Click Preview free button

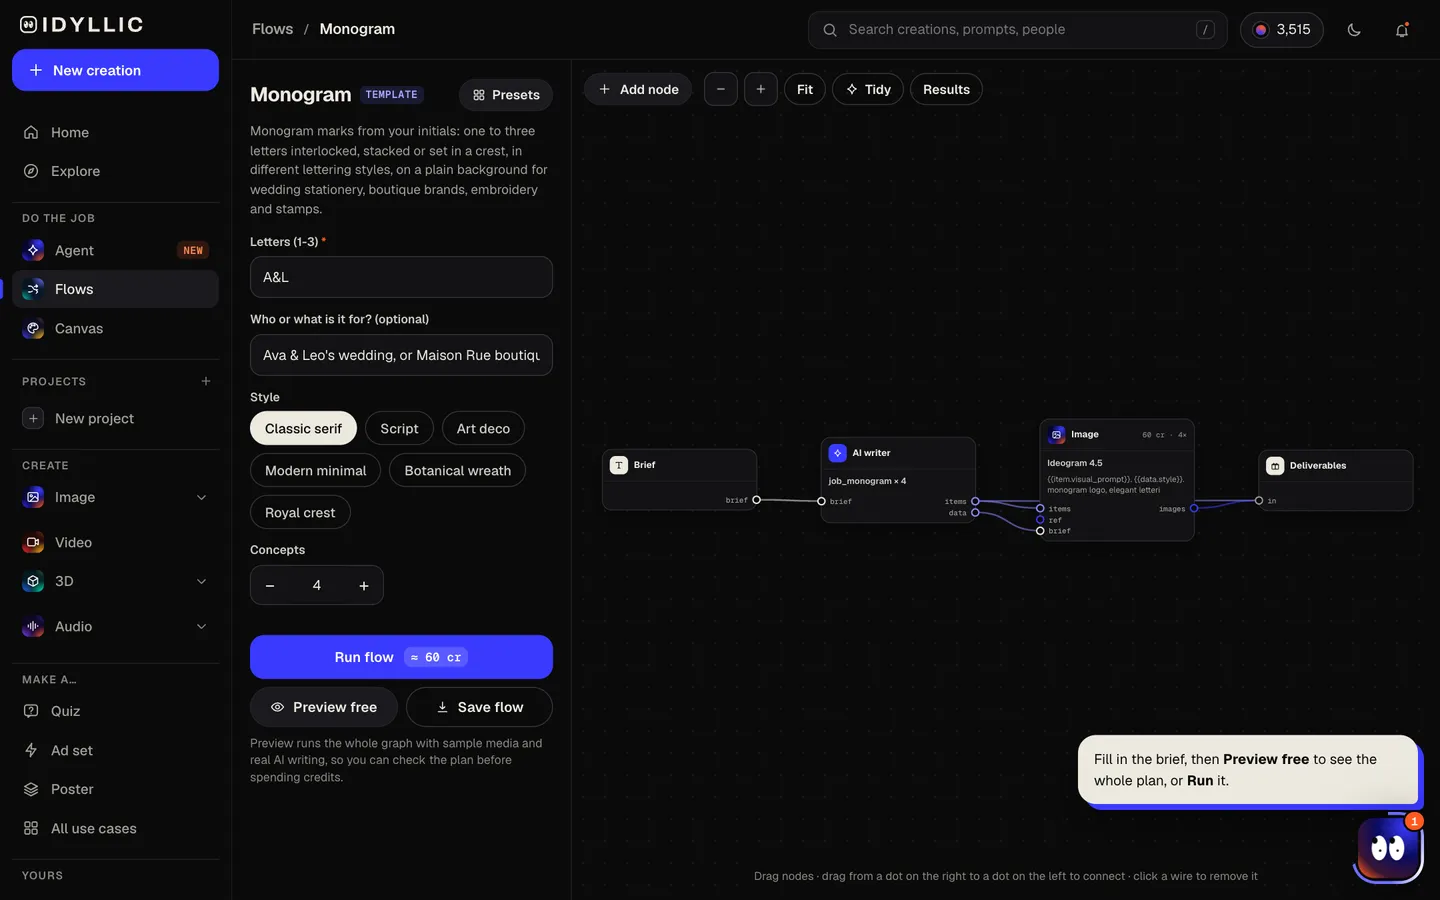(324, 707)
